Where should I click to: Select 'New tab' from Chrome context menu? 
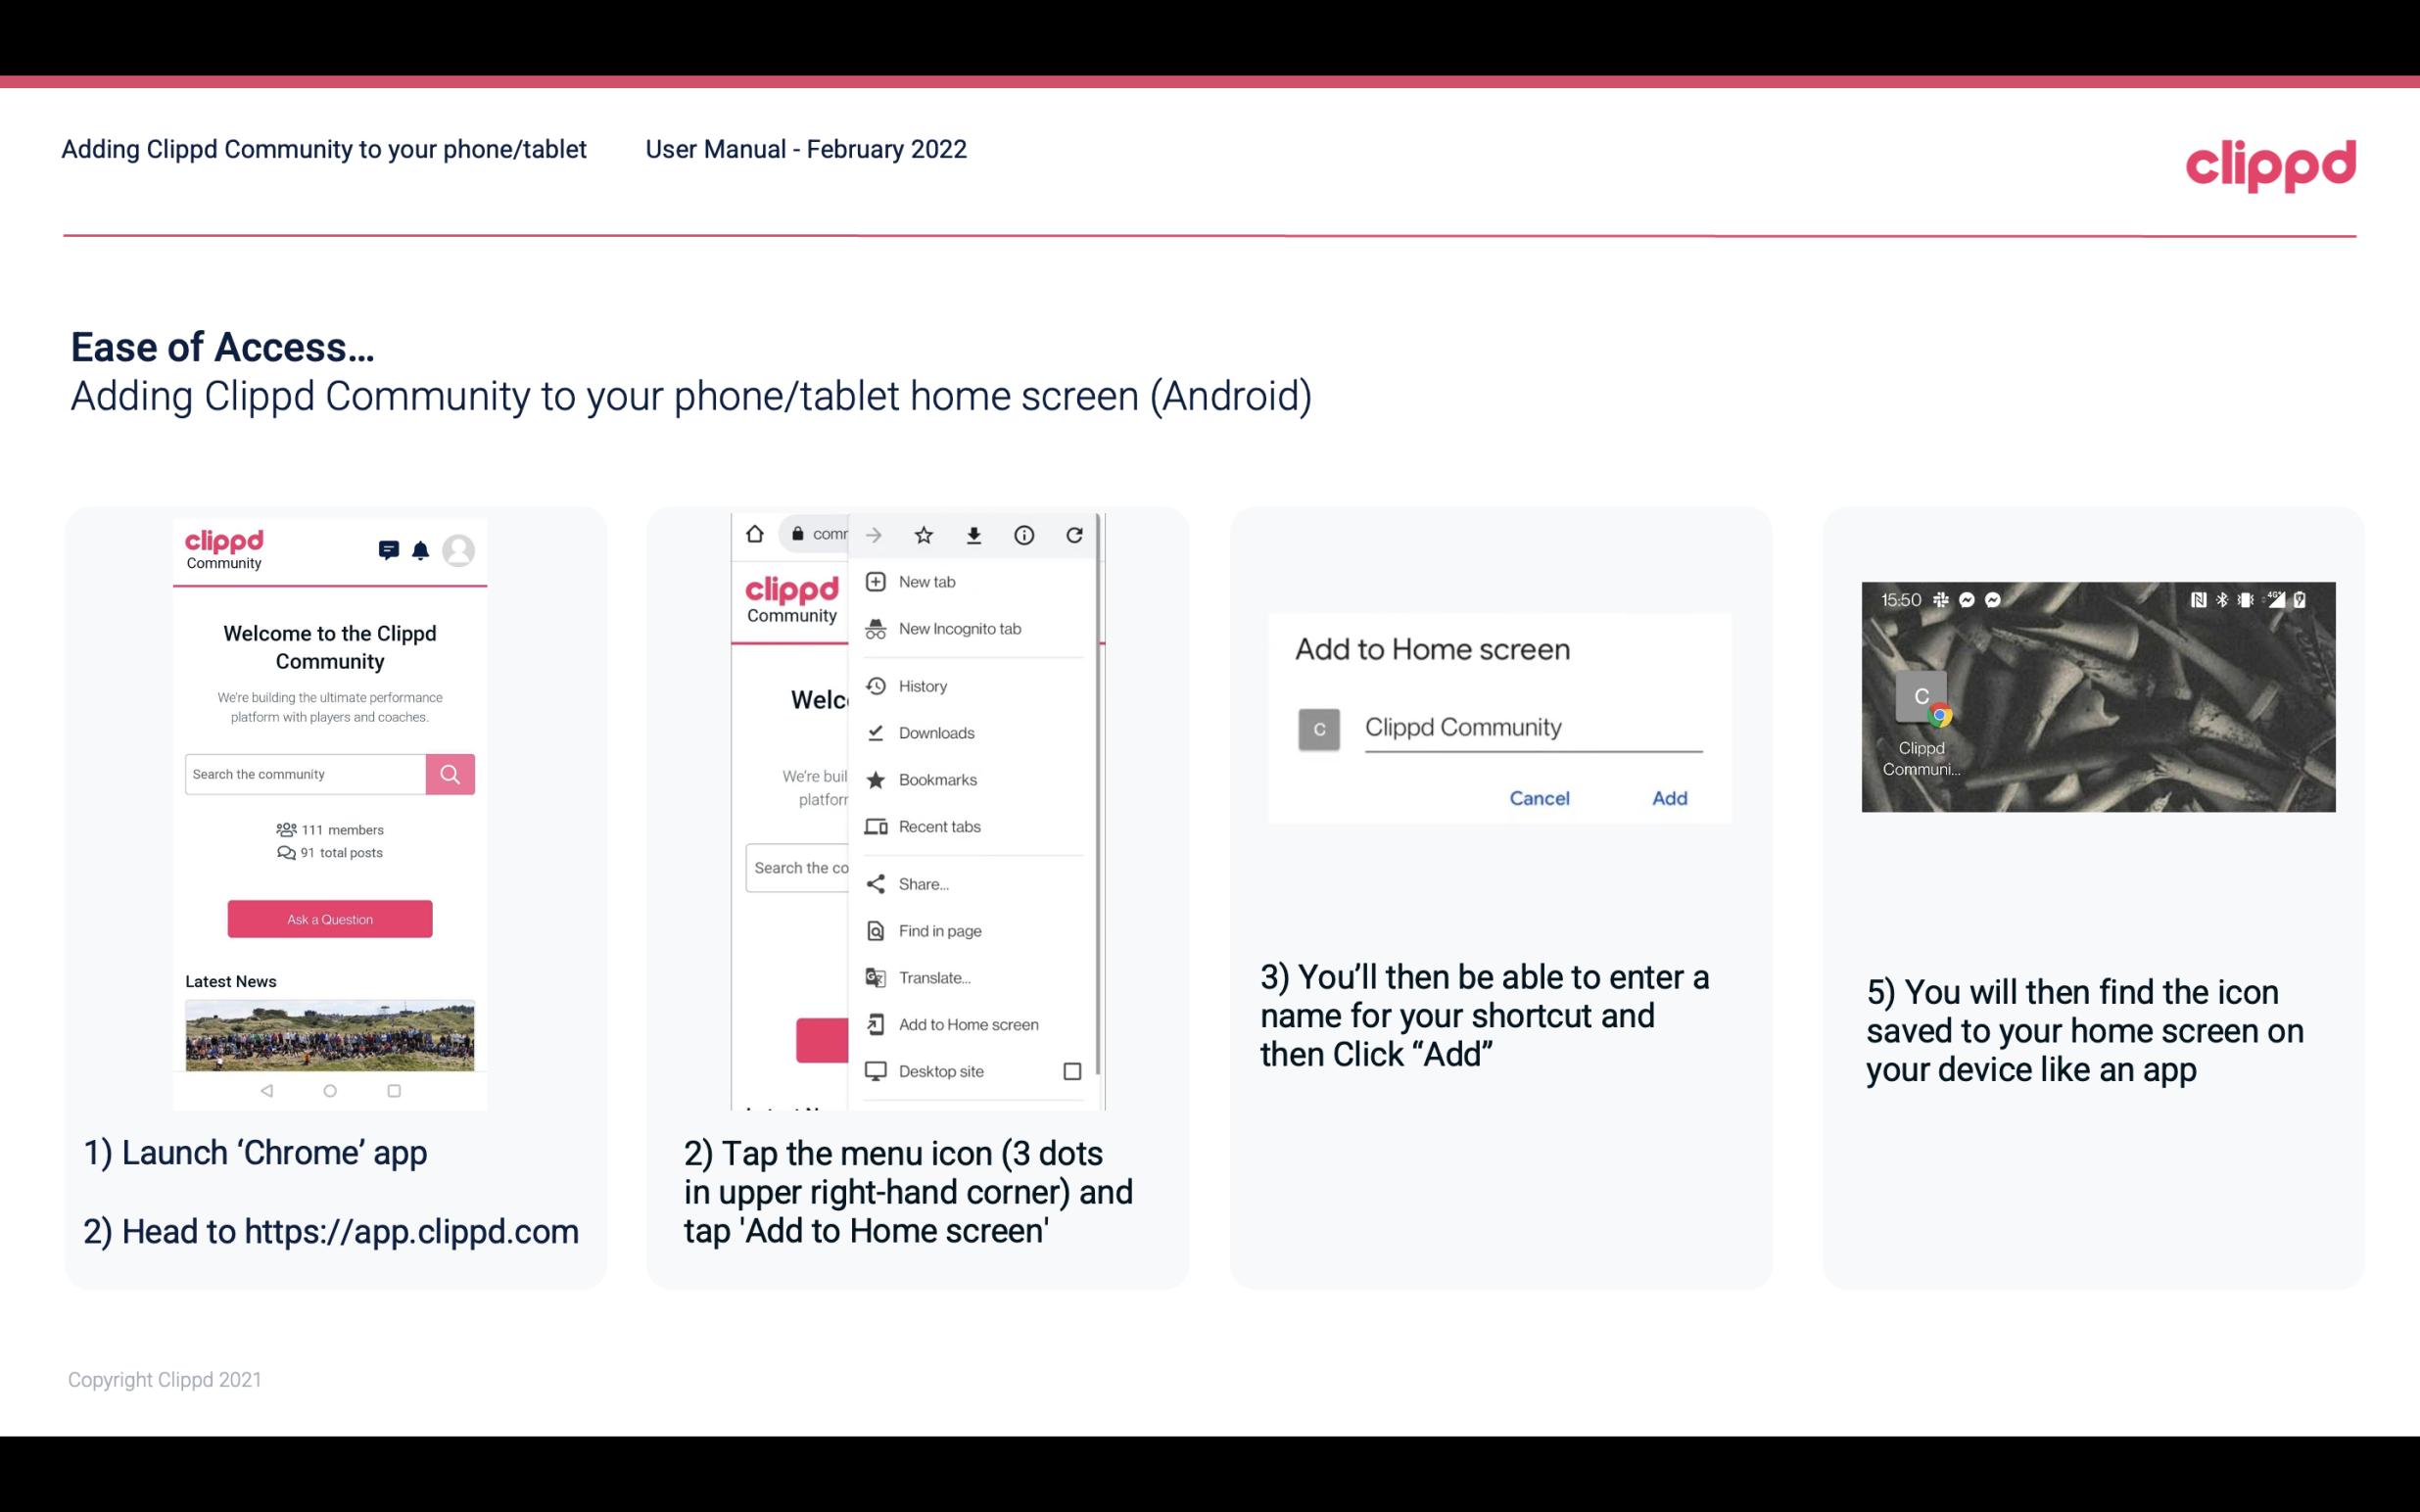point(925,582)
